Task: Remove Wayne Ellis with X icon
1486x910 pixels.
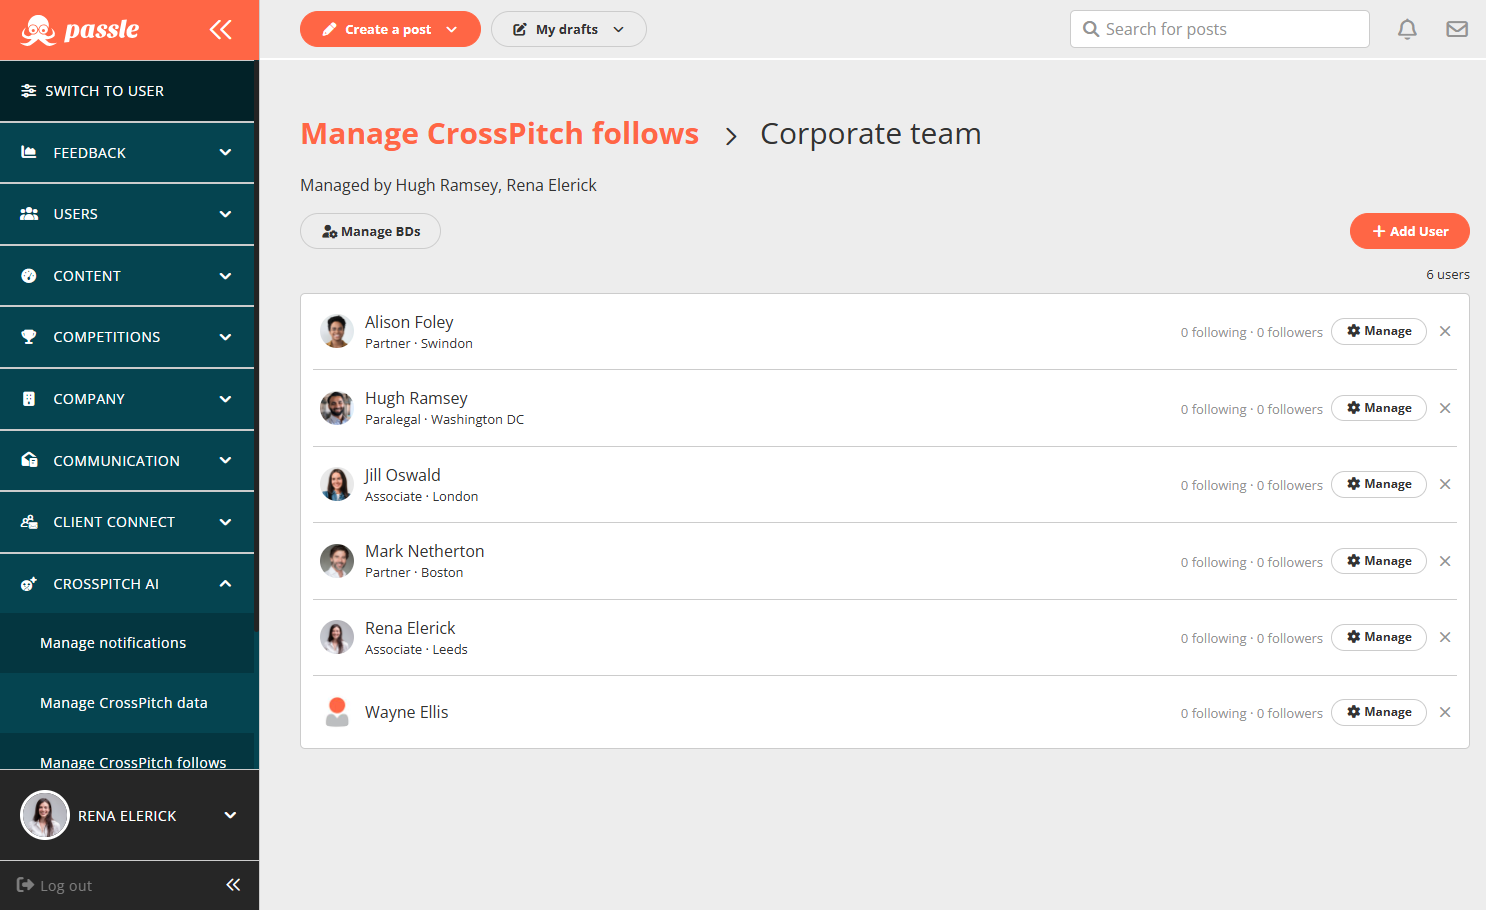Action: click(x=1445, y=712)
